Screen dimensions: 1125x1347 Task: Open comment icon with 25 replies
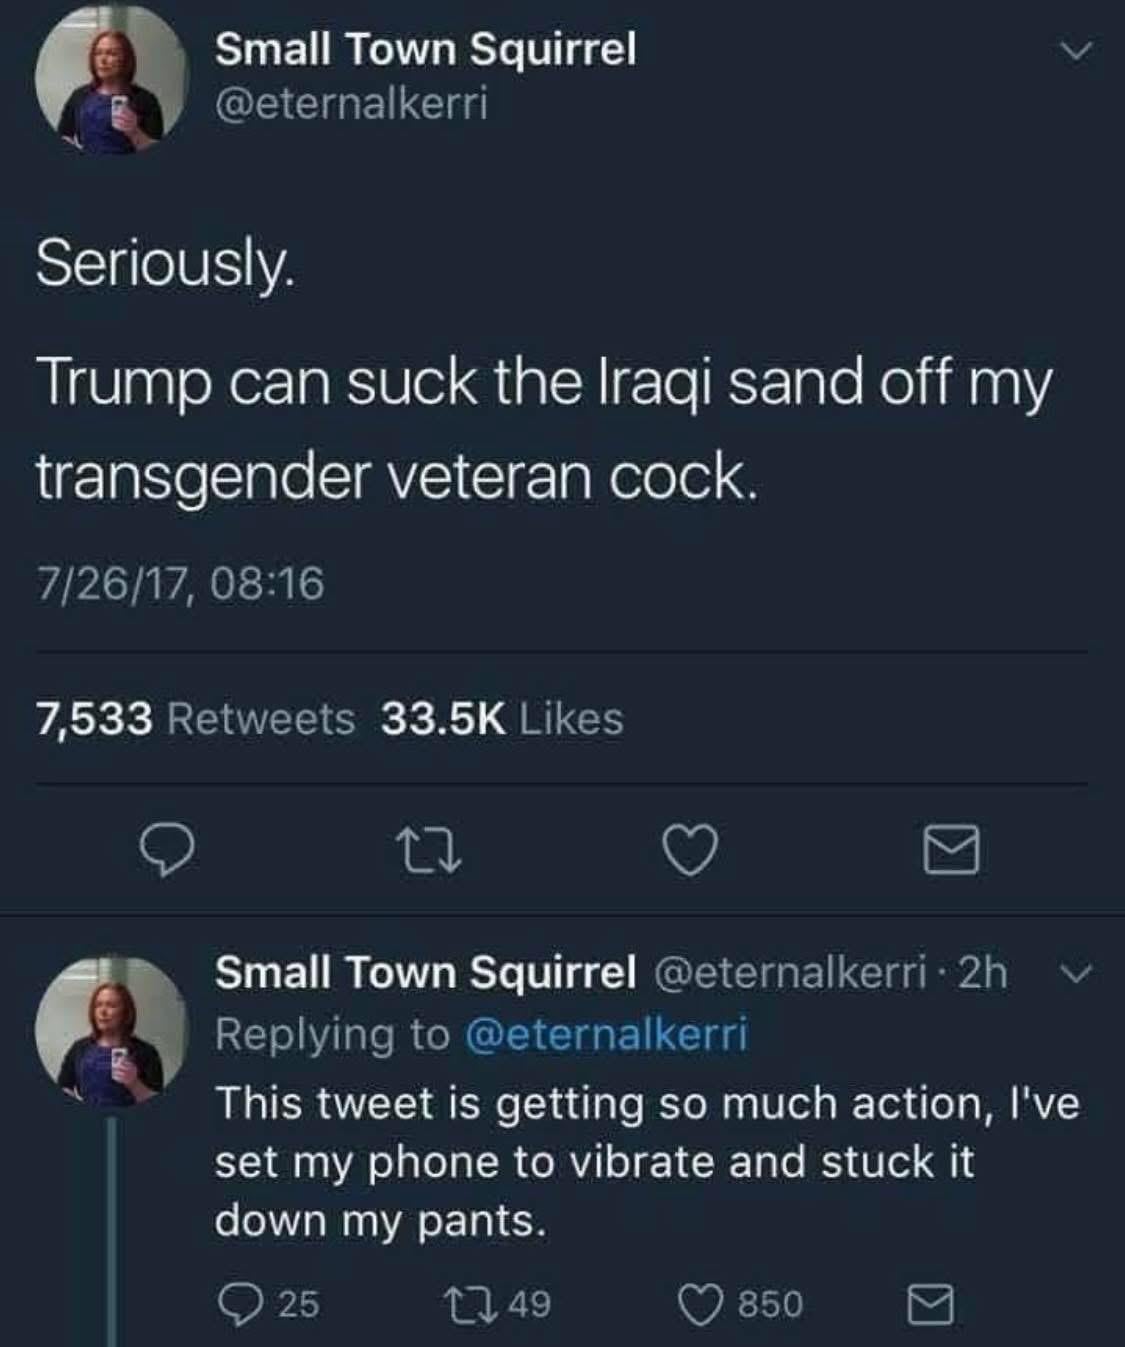[269, 1304]
